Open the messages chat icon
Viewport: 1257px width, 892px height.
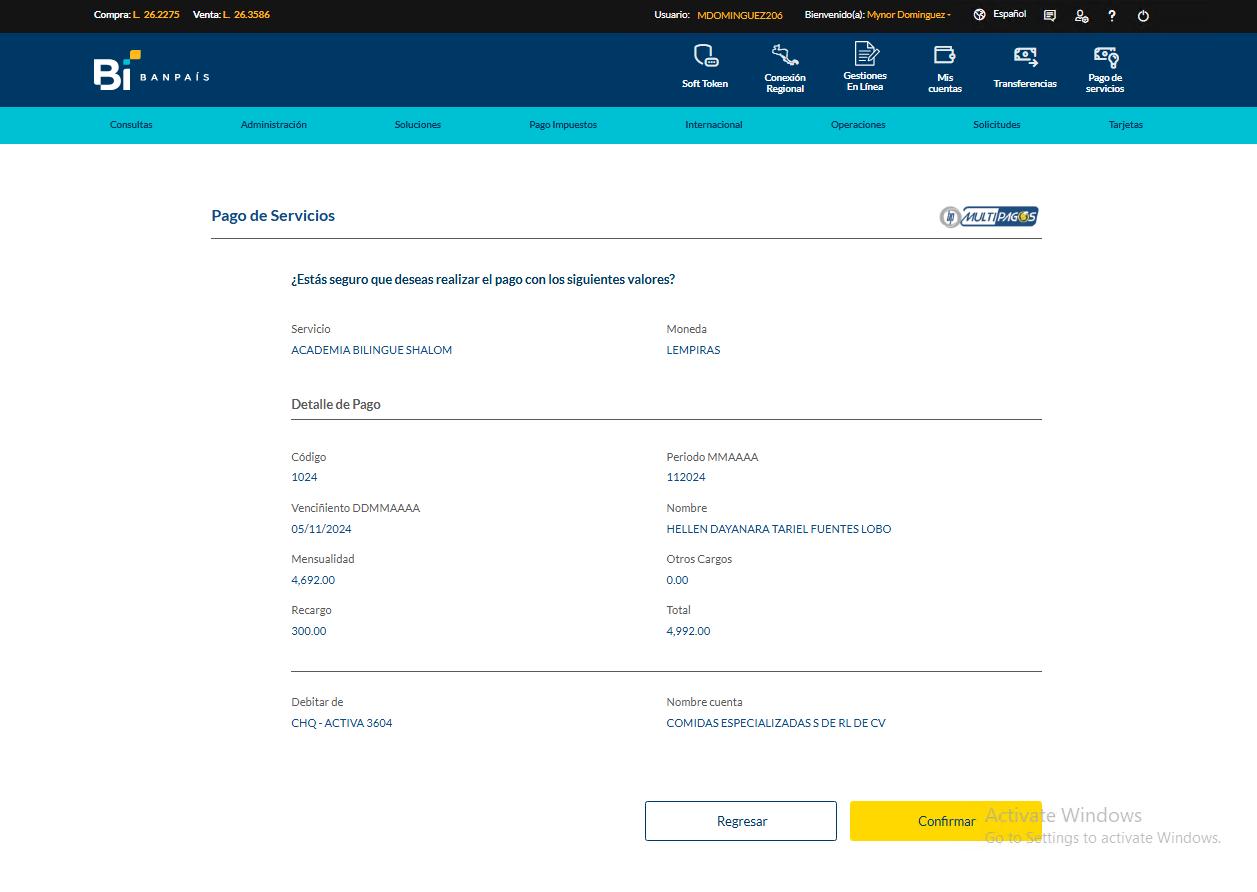coord(1049,16)
